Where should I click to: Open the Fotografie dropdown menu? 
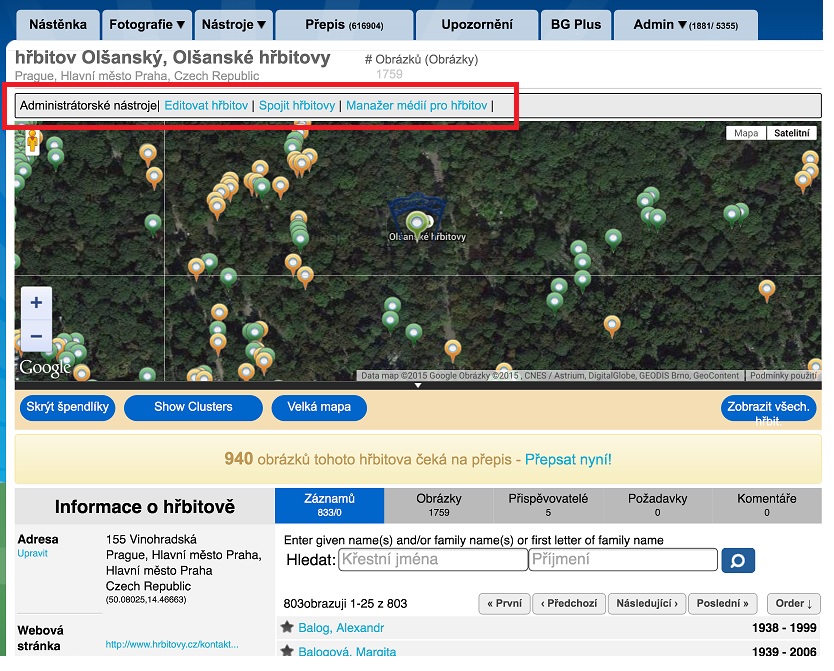pos(147,24)
